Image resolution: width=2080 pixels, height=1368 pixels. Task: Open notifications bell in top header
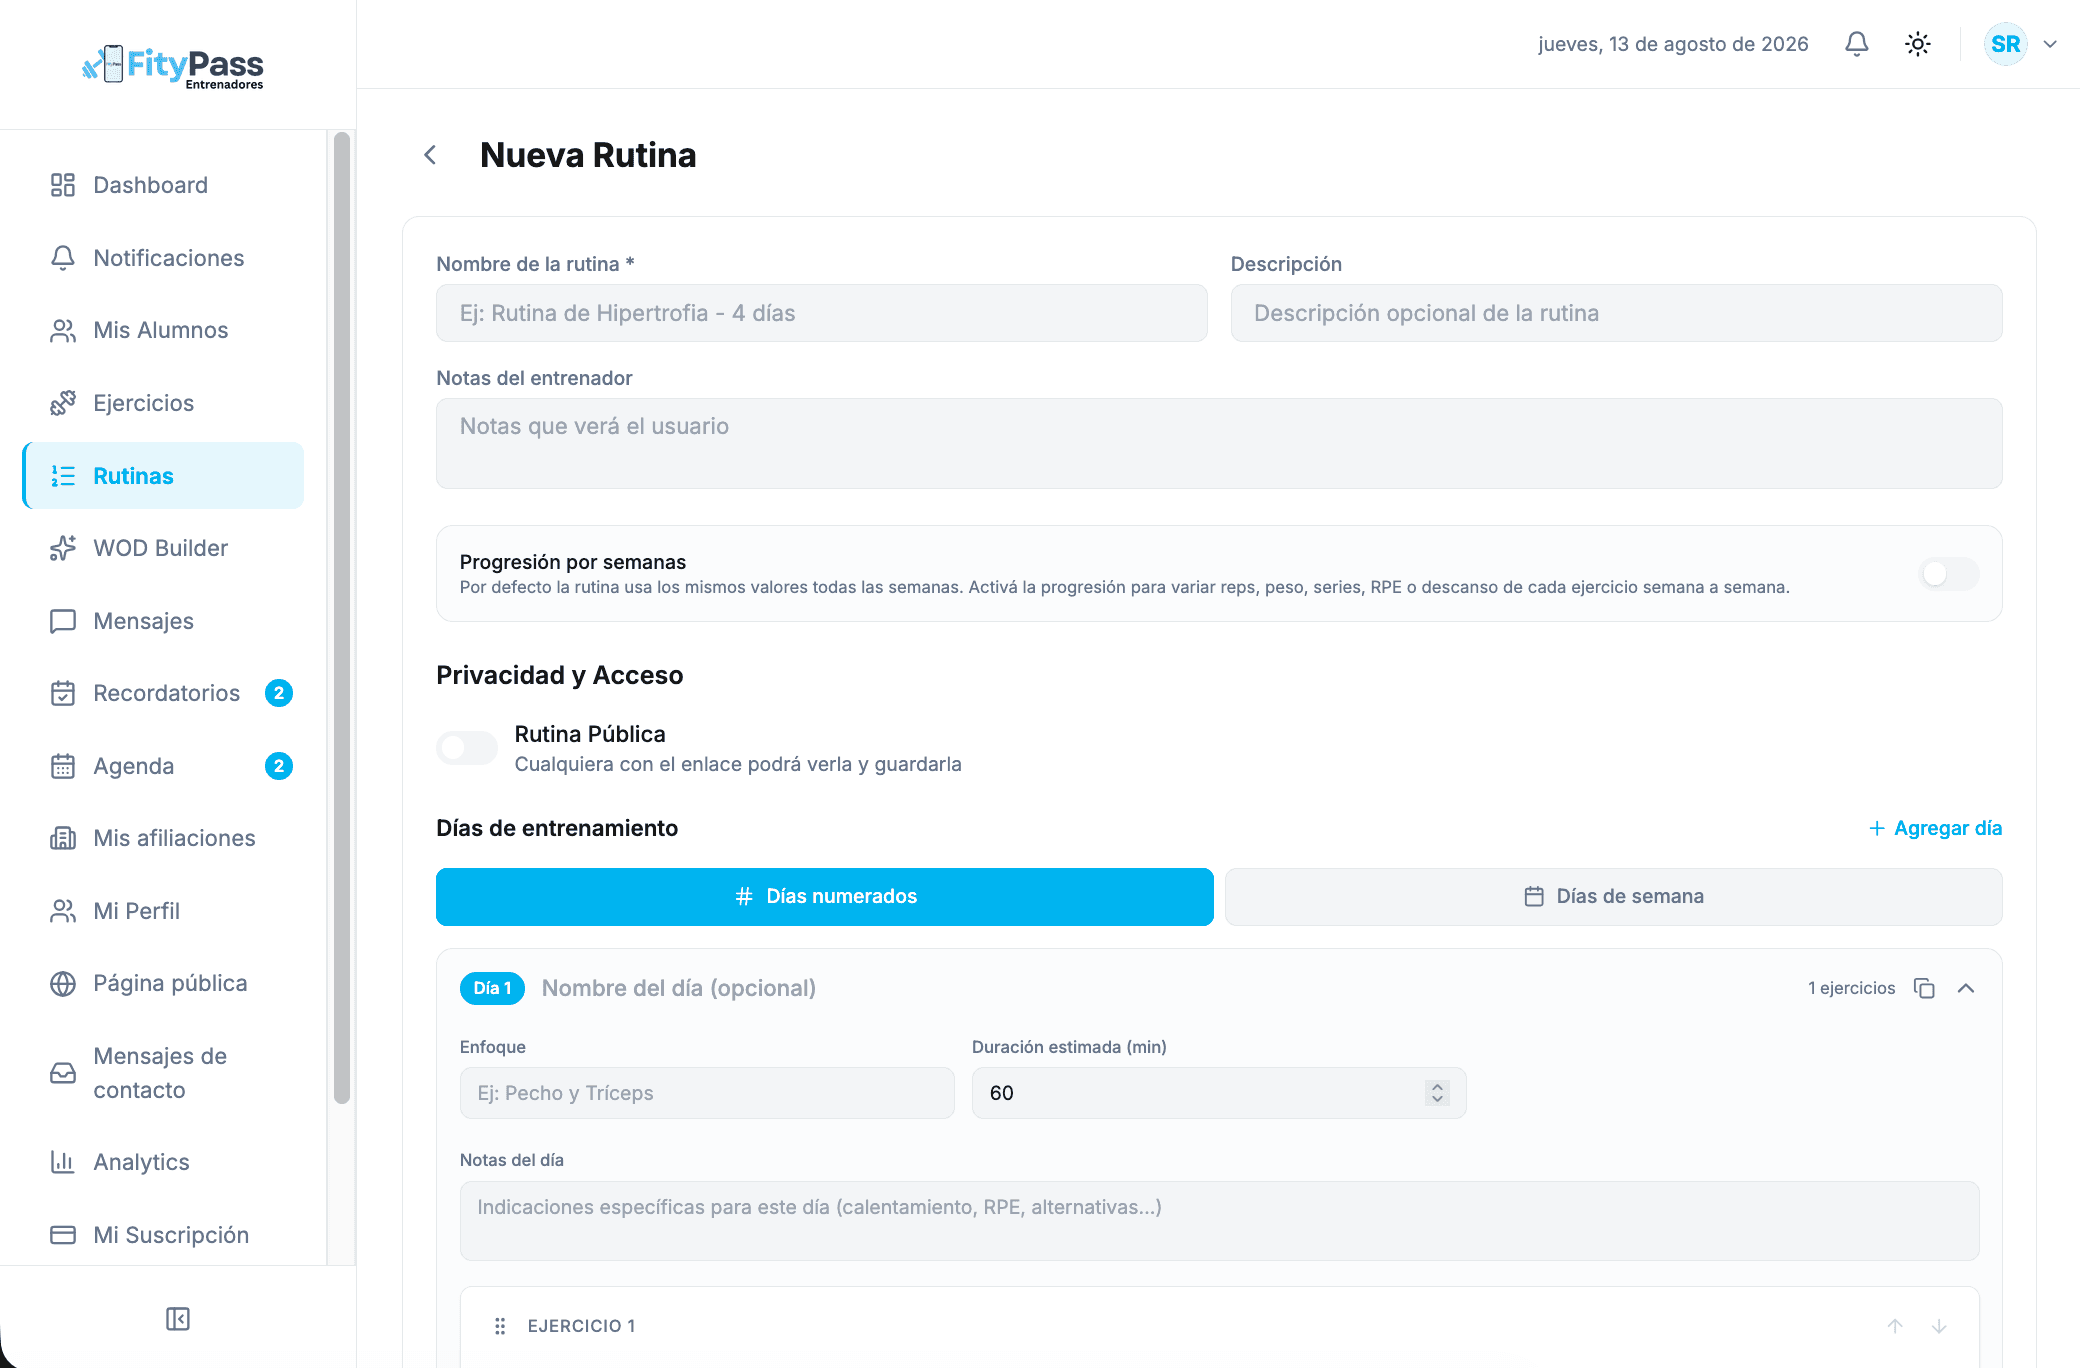coord(1857,44)
